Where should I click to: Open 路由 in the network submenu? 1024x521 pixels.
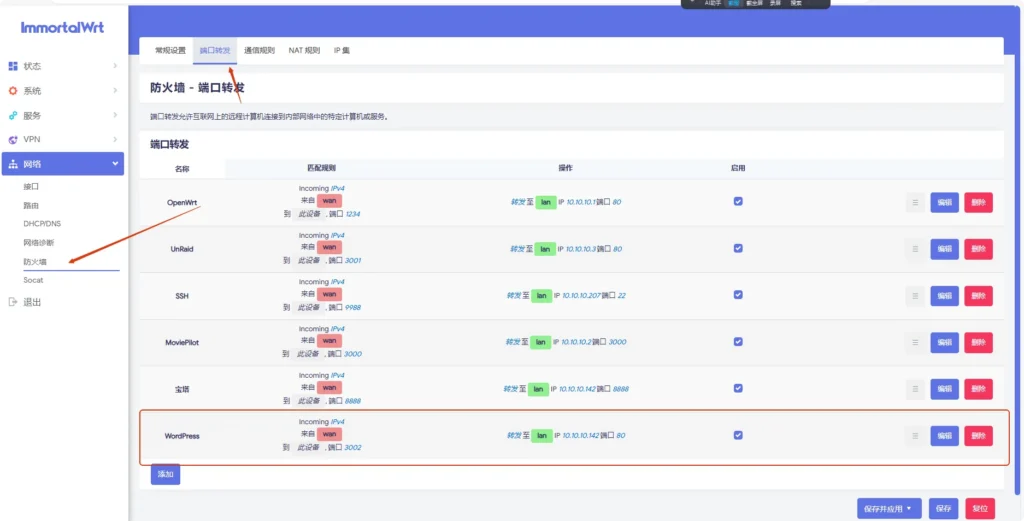[31, 205]
